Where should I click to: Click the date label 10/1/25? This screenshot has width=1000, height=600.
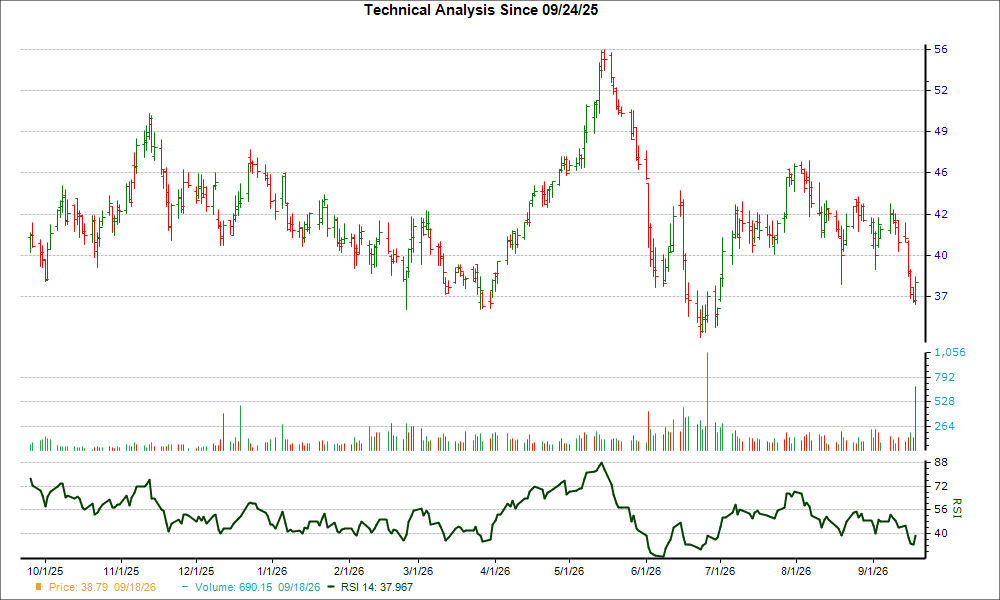click(45, 571)
